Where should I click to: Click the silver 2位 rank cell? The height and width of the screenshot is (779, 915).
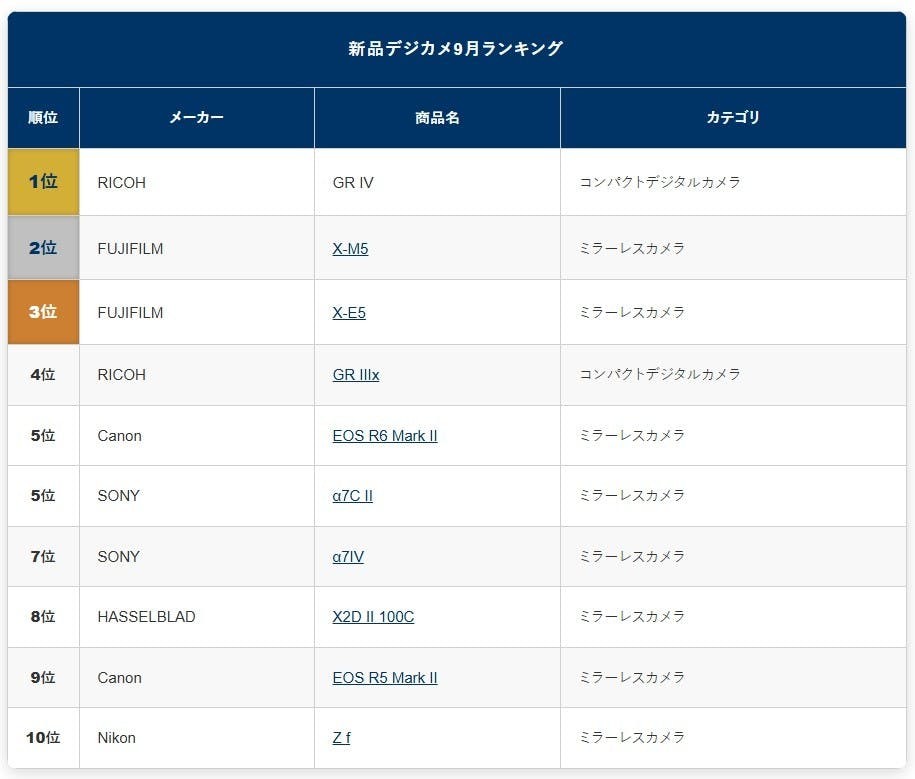[43, 248]
